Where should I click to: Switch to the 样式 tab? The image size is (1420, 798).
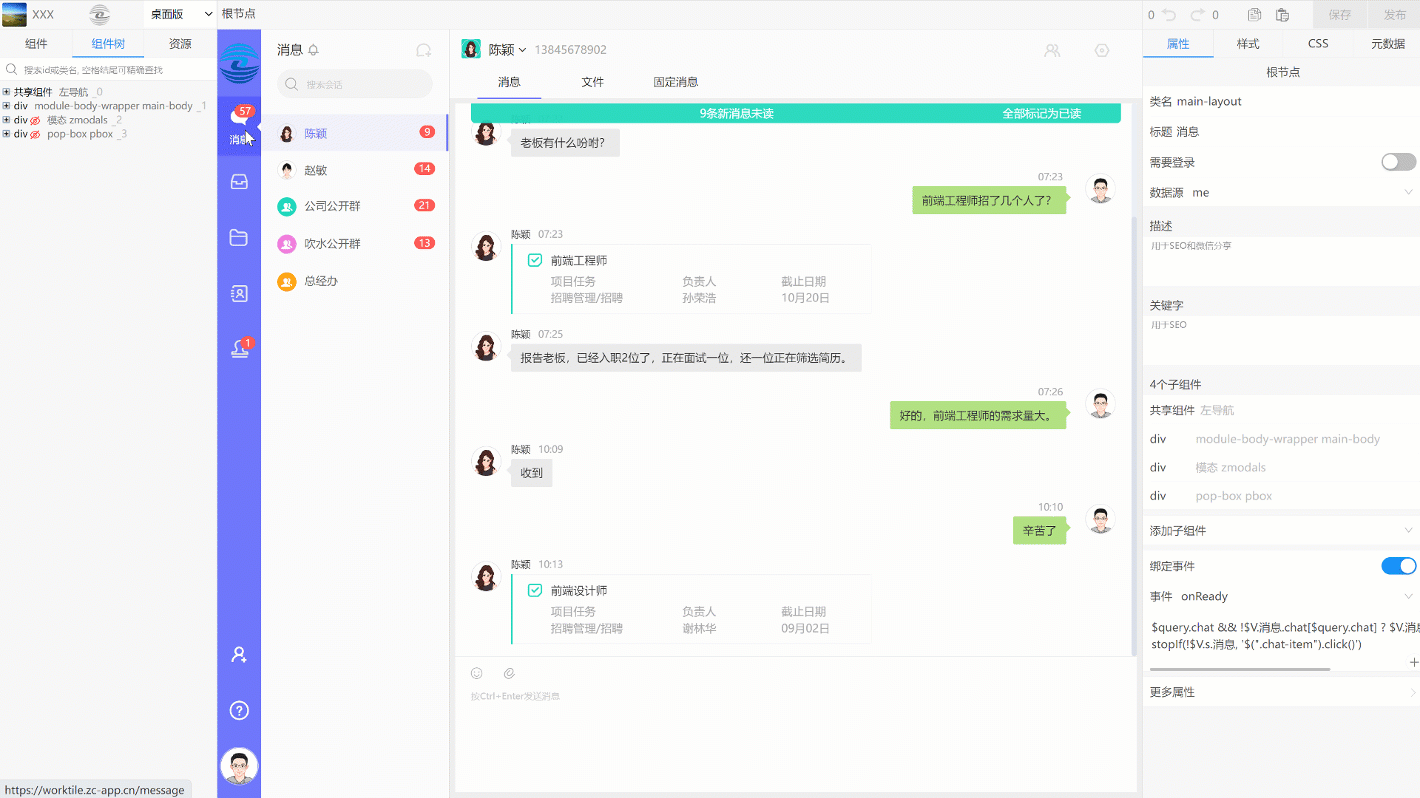pyautogui.click(x=1248, y=44)
